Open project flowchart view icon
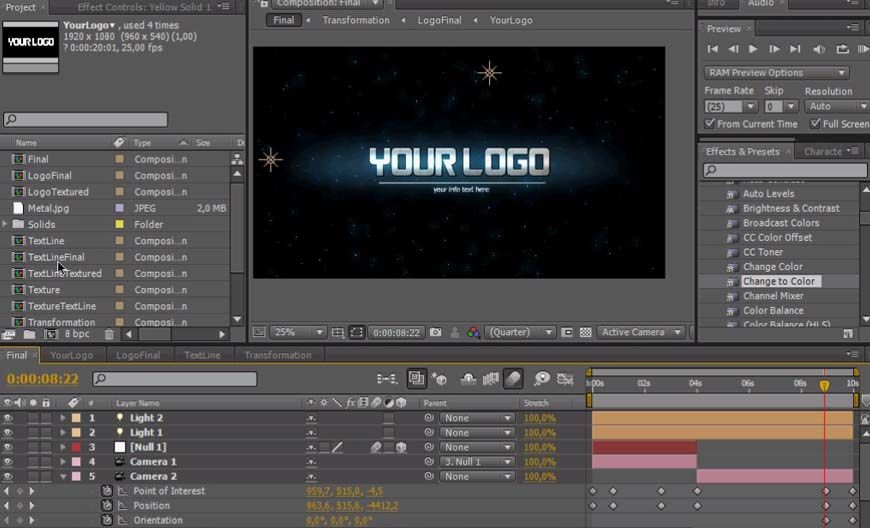 (237, 160)
